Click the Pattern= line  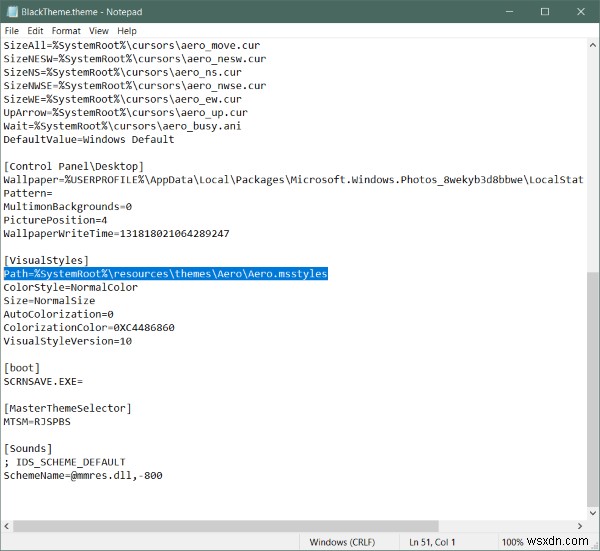[28, 193]
